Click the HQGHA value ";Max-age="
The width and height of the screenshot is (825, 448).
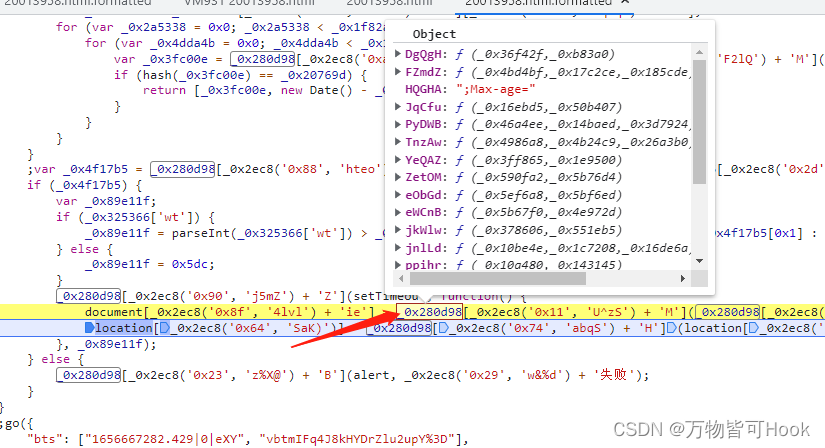[496, 89]
